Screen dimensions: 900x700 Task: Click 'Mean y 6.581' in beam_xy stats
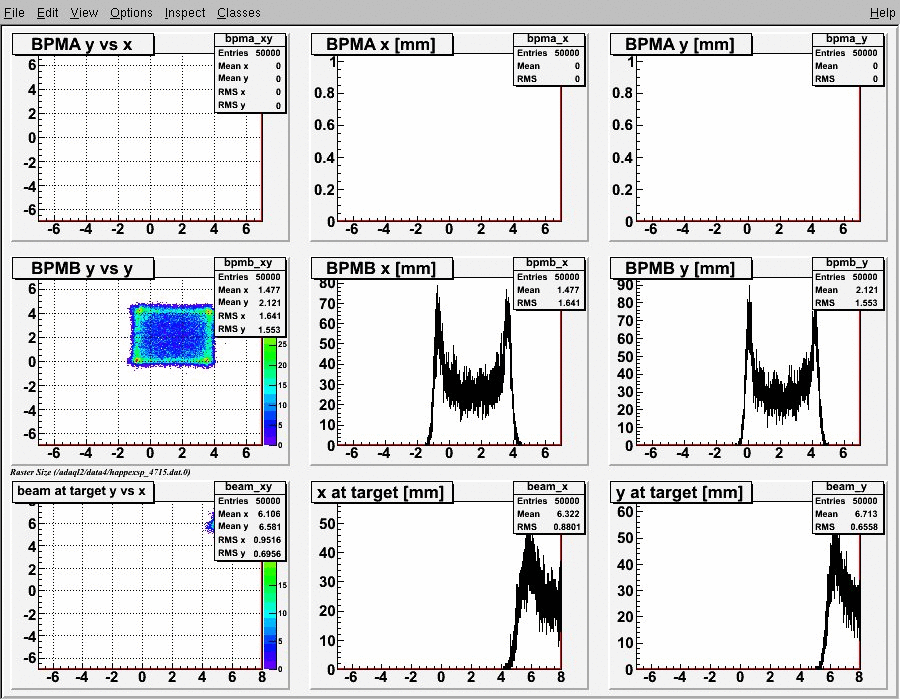(250, 527)
